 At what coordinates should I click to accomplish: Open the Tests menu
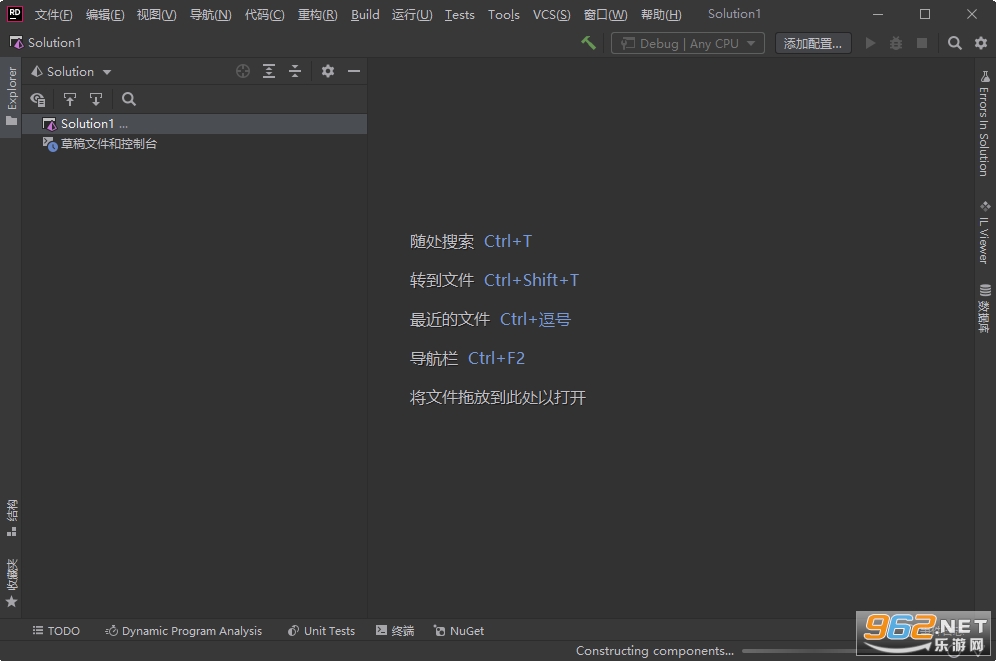(459, 15)
